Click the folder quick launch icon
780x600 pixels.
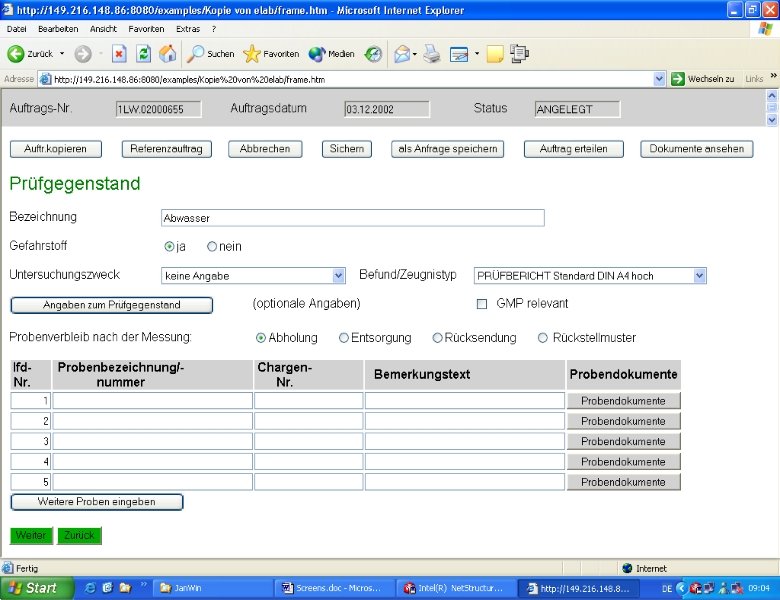tap(125, 588)
